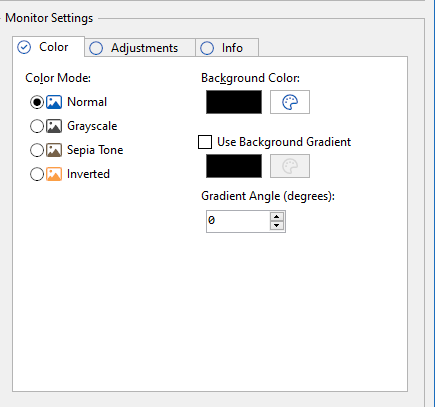Click the black Background Color swatch
The width and height of the screenshot is (435, 407).
coord(234,102)
